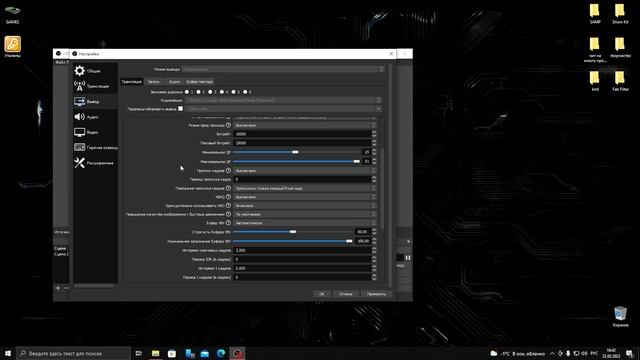Open the Drum Kit folder on desktop

click(620, 14)
